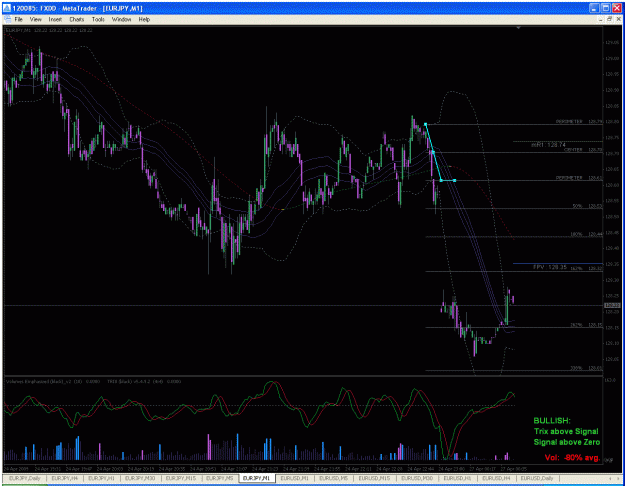Switch to the EURJPY,M15 chart tab
The image size is (625, 486).
pos(181,478)
